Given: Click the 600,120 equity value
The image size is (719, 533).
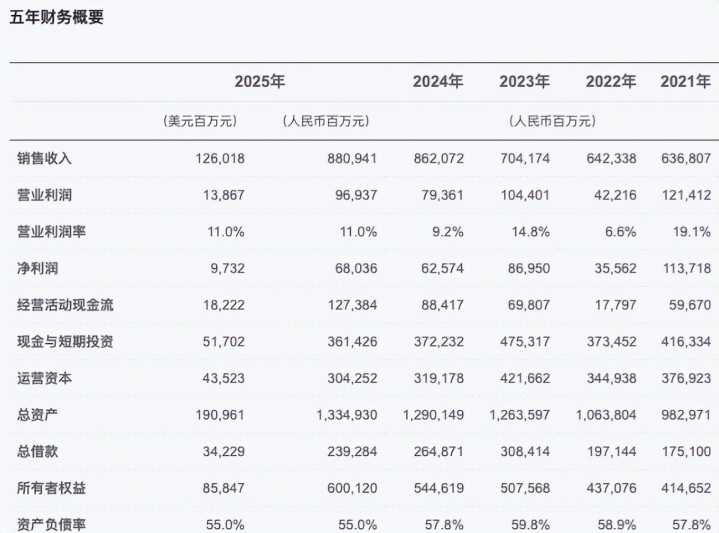Looking at the screenshot, I should (x=352, y=488).
